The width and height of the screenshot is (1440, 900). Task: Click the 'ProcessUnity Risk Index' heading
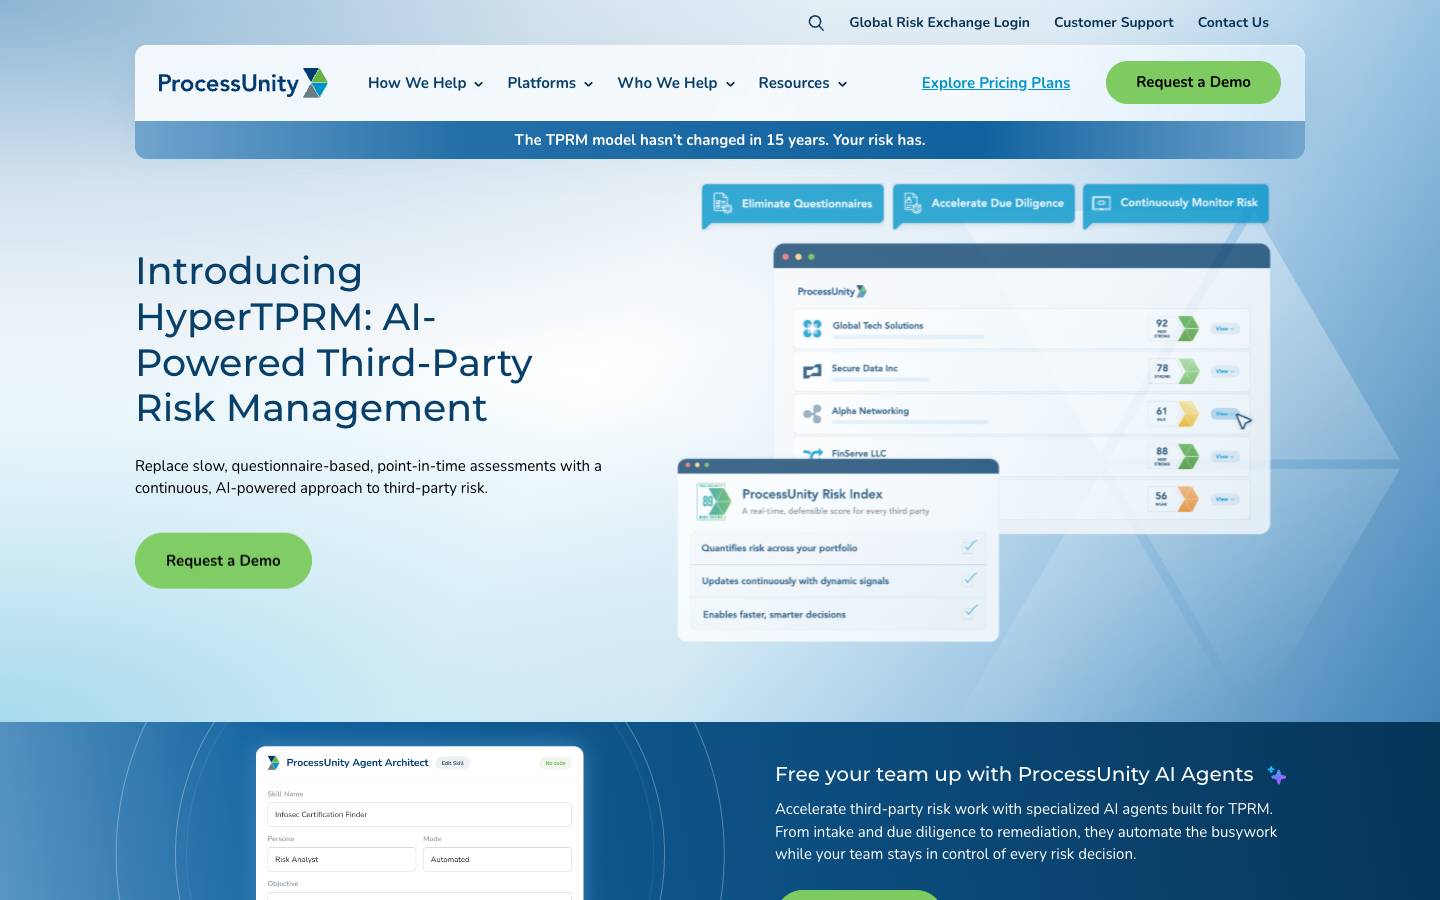click(x=812, y=494)
